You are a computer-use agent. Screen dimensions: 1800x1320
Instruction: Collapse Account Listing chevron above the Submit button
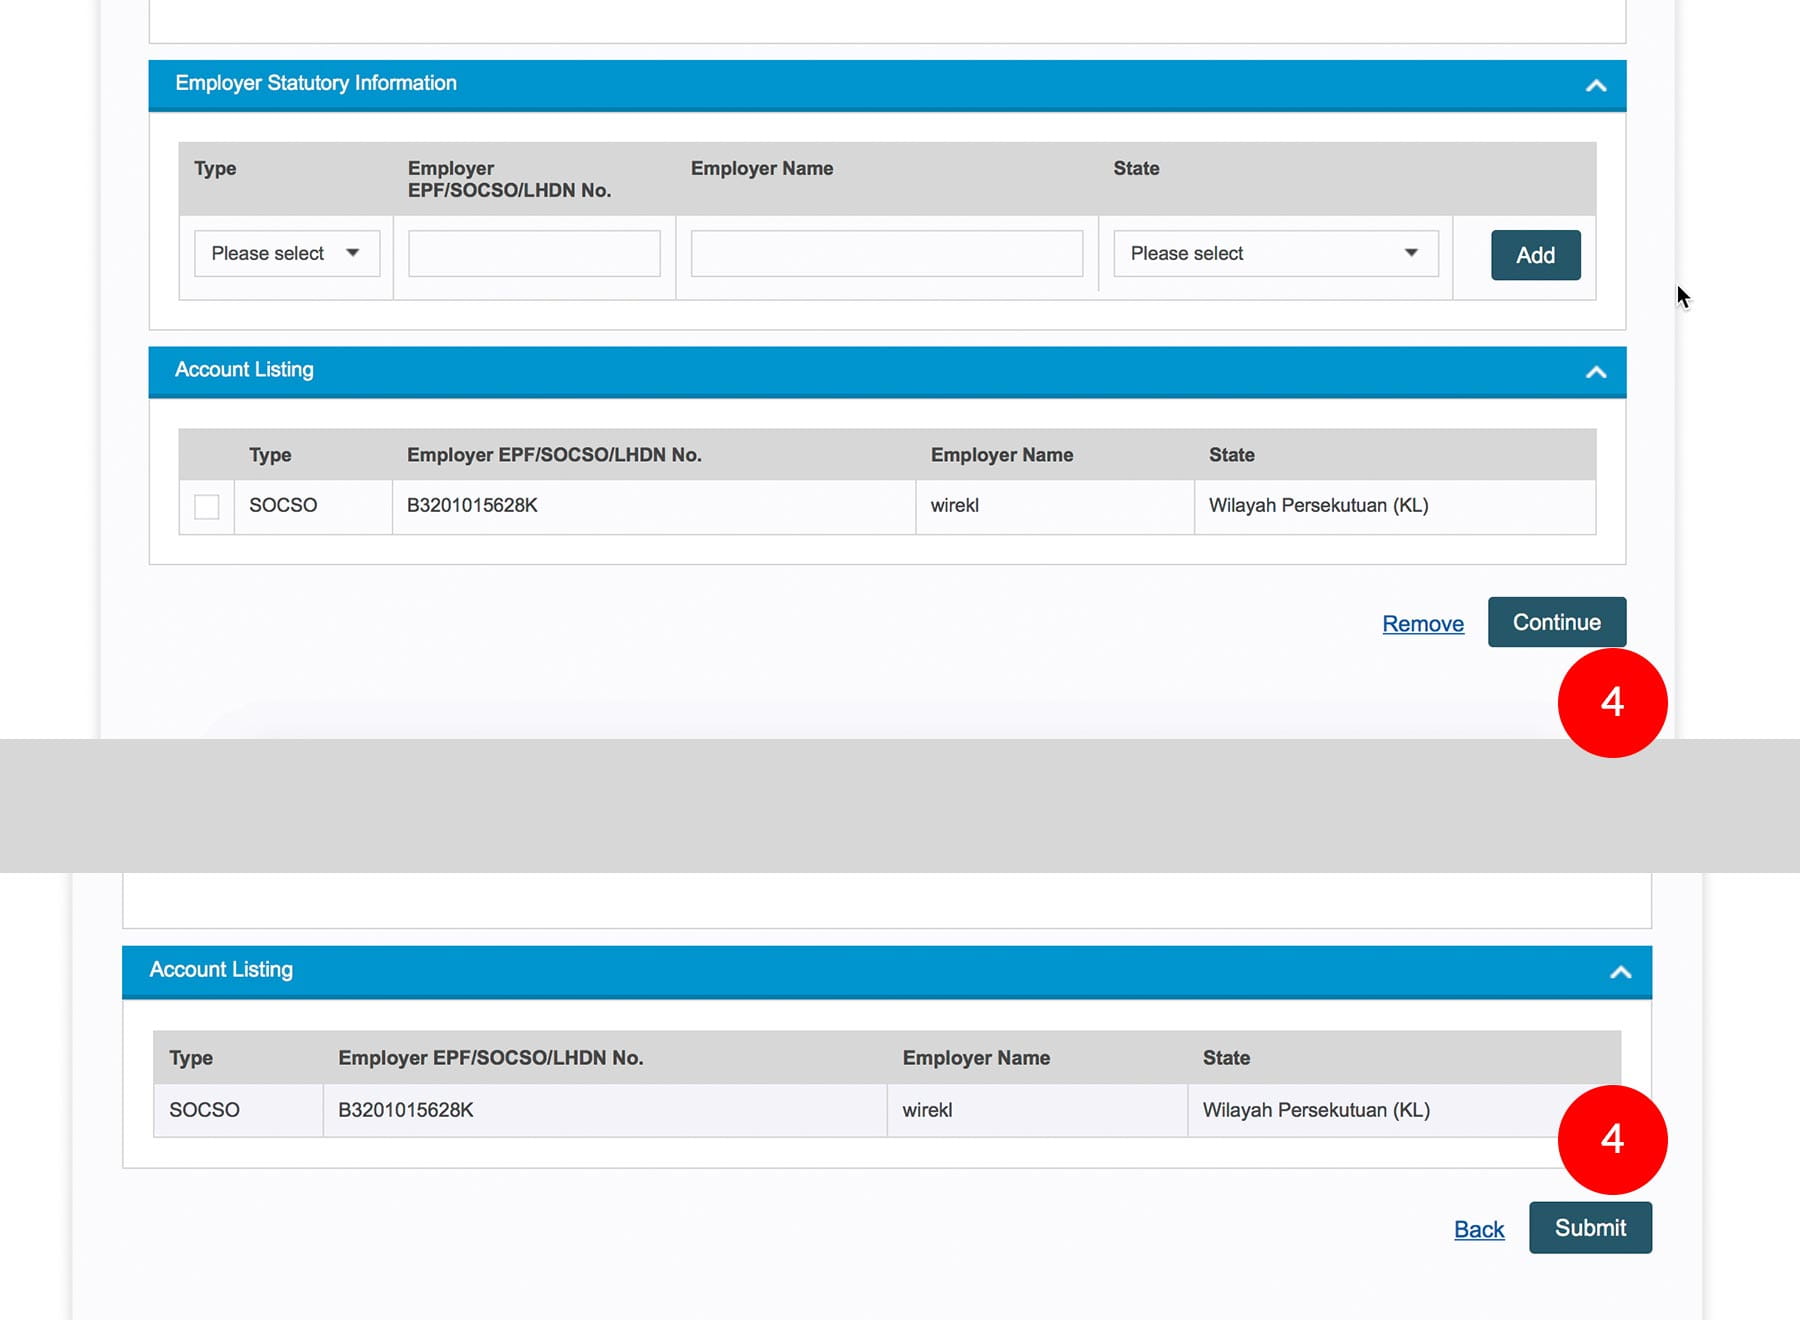pyautogui.click(x=1620, y=972)
